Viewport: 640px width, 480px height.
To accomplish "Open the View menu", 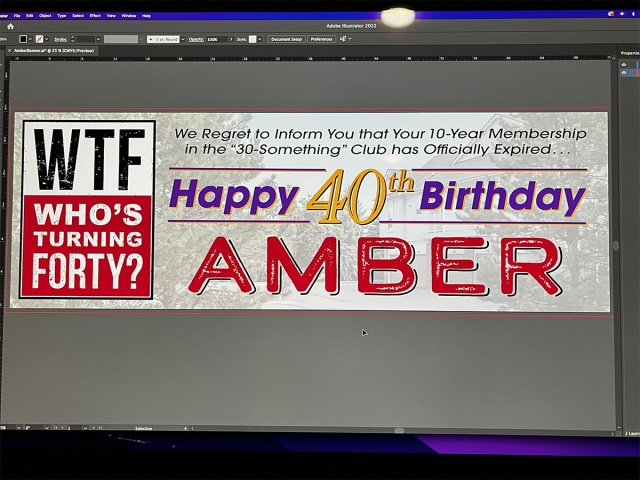I will tap(111, 16).
